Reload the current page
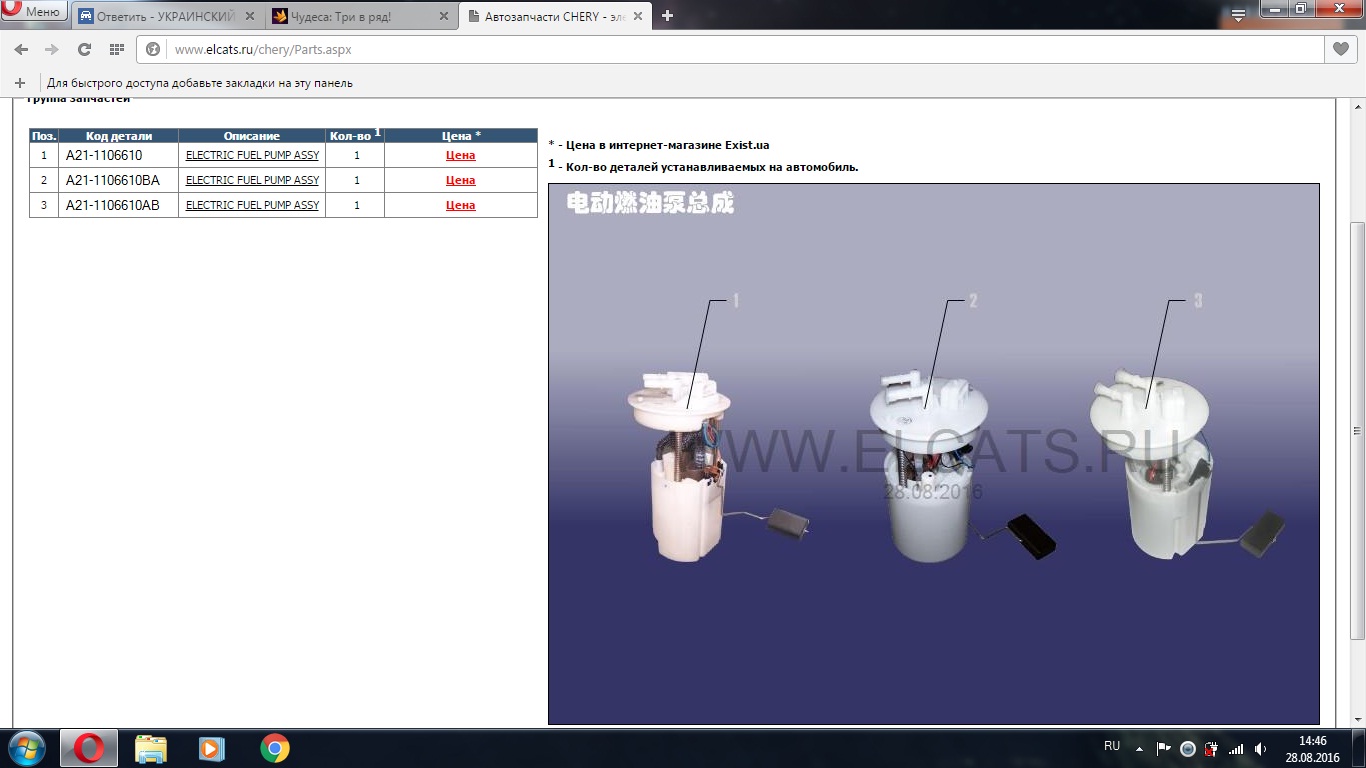1366x768 pixels. pyautogui.click(x=84, y=49)
